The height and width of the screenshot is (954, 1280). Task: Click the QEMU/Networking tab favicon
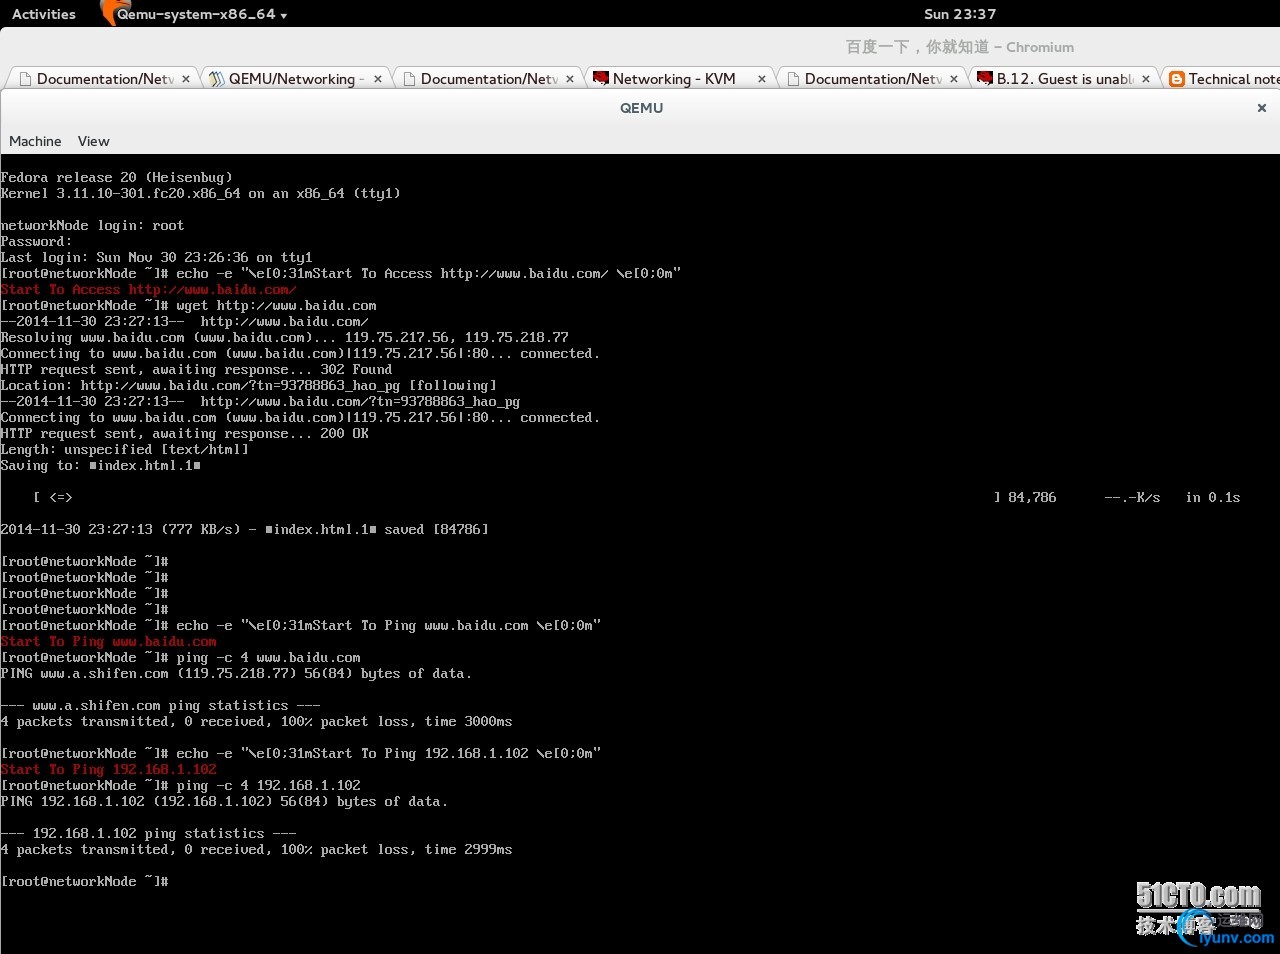217,79
